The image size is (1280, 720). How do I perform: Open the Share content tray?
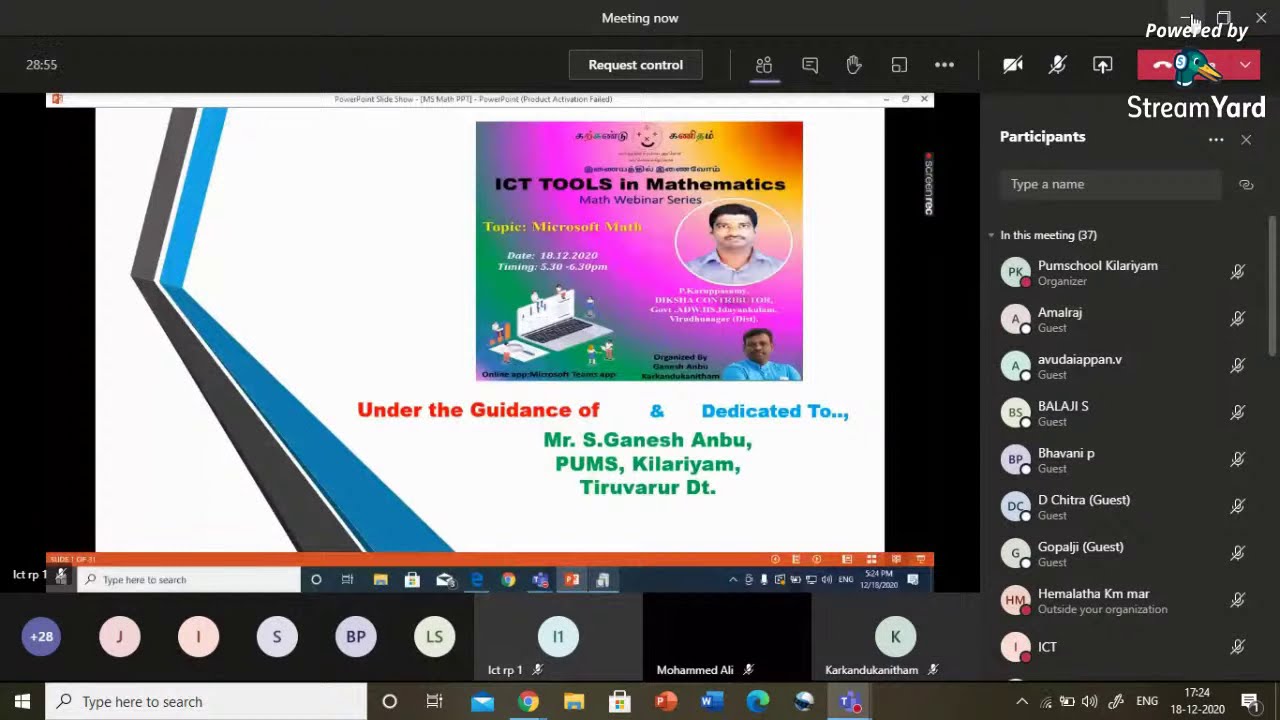click(x=1102, y=65)
